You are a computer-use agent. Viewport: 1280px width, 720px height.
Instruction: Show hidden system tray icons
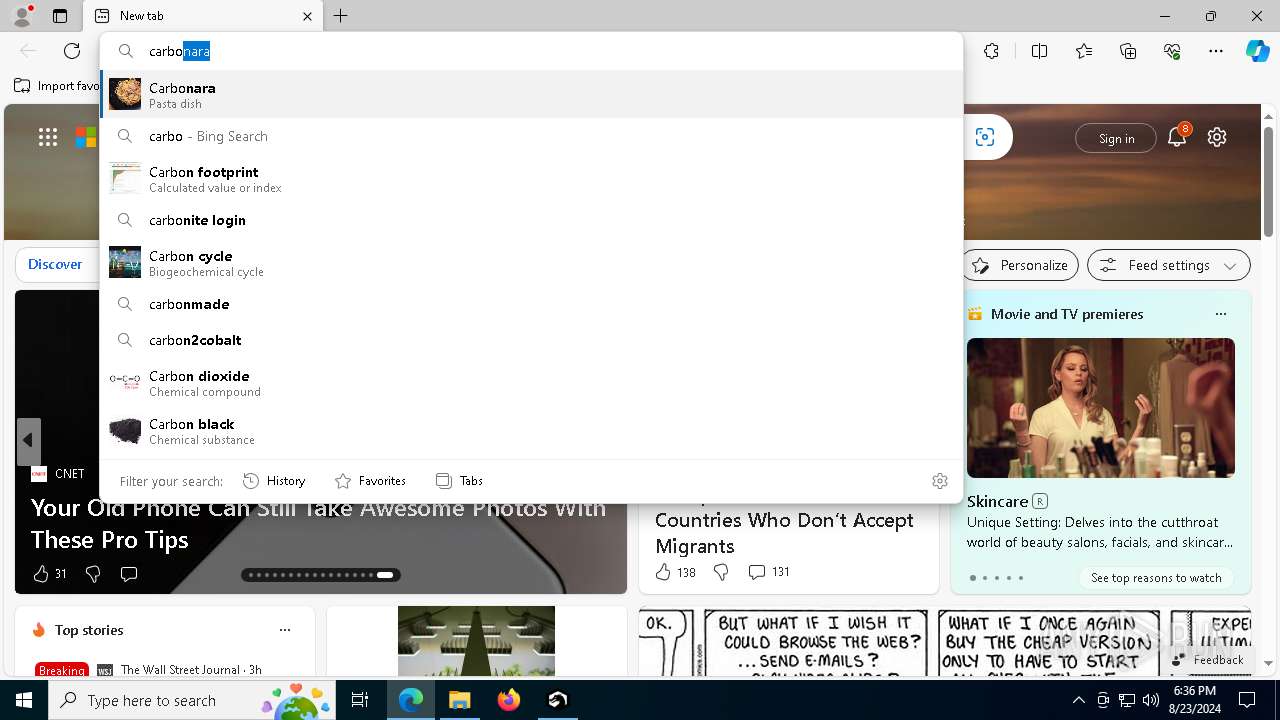pos(1078,700)
